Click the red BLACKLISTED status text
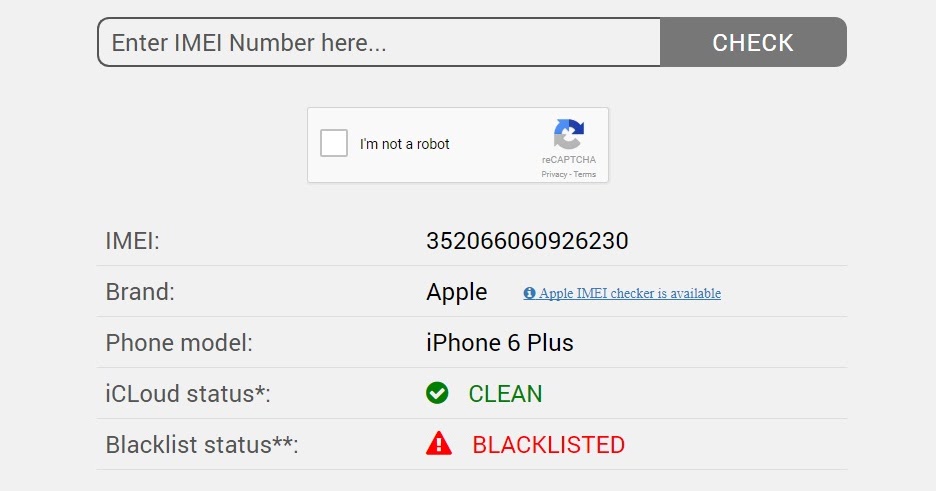 point(548,445)
